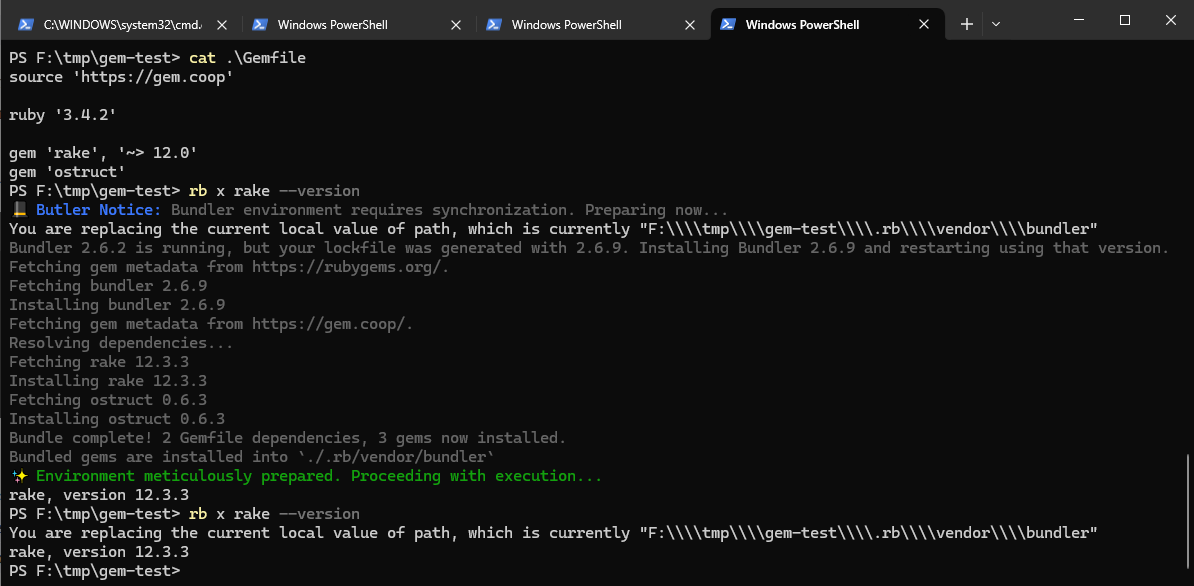
Task: Open https://gem.coop/ URL in fetching metadata line
Action: [x=332, y=324]
